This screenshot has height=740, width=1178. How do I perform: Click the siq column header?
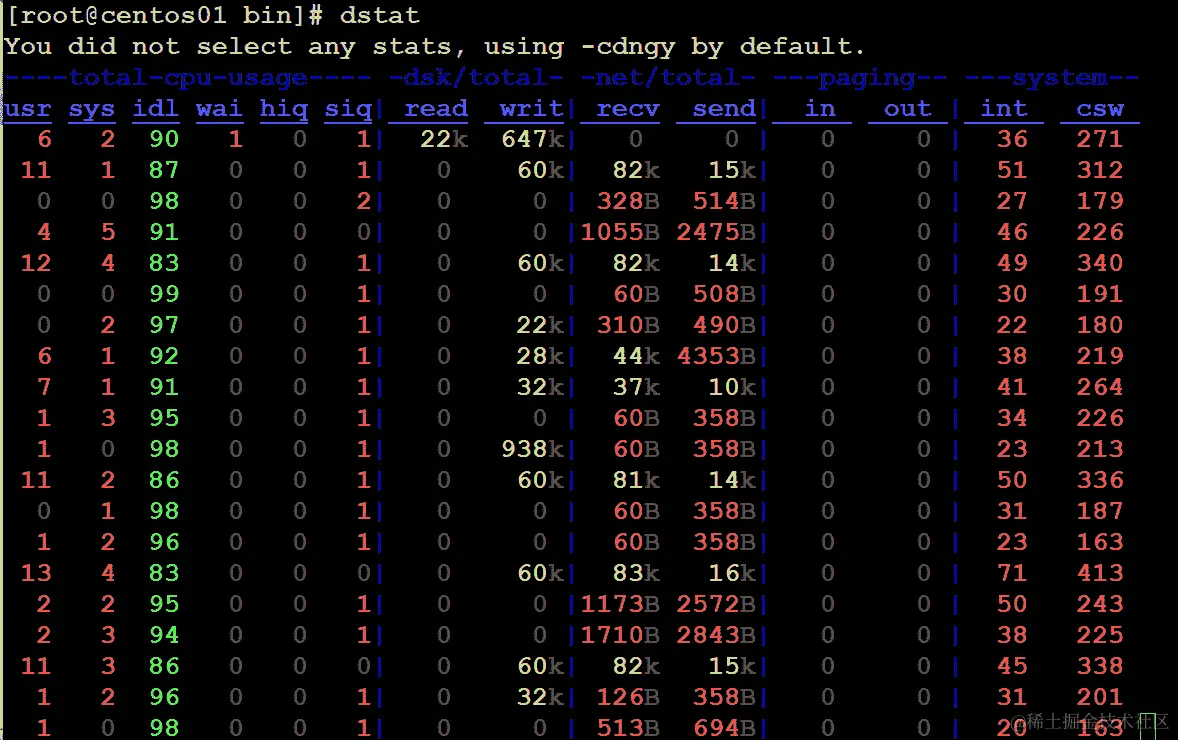coord(348,109)
